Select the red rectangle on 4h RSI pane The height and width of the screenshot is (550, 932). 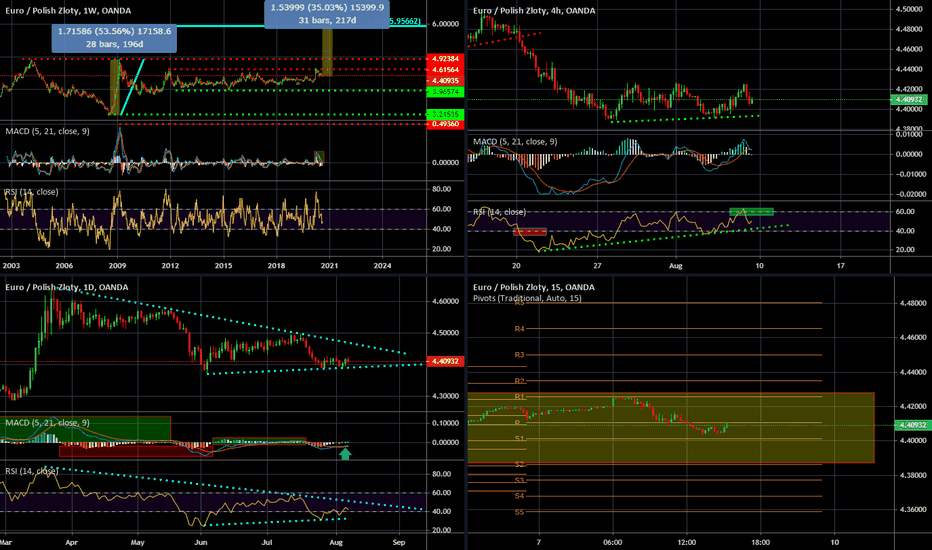(530, 232)
